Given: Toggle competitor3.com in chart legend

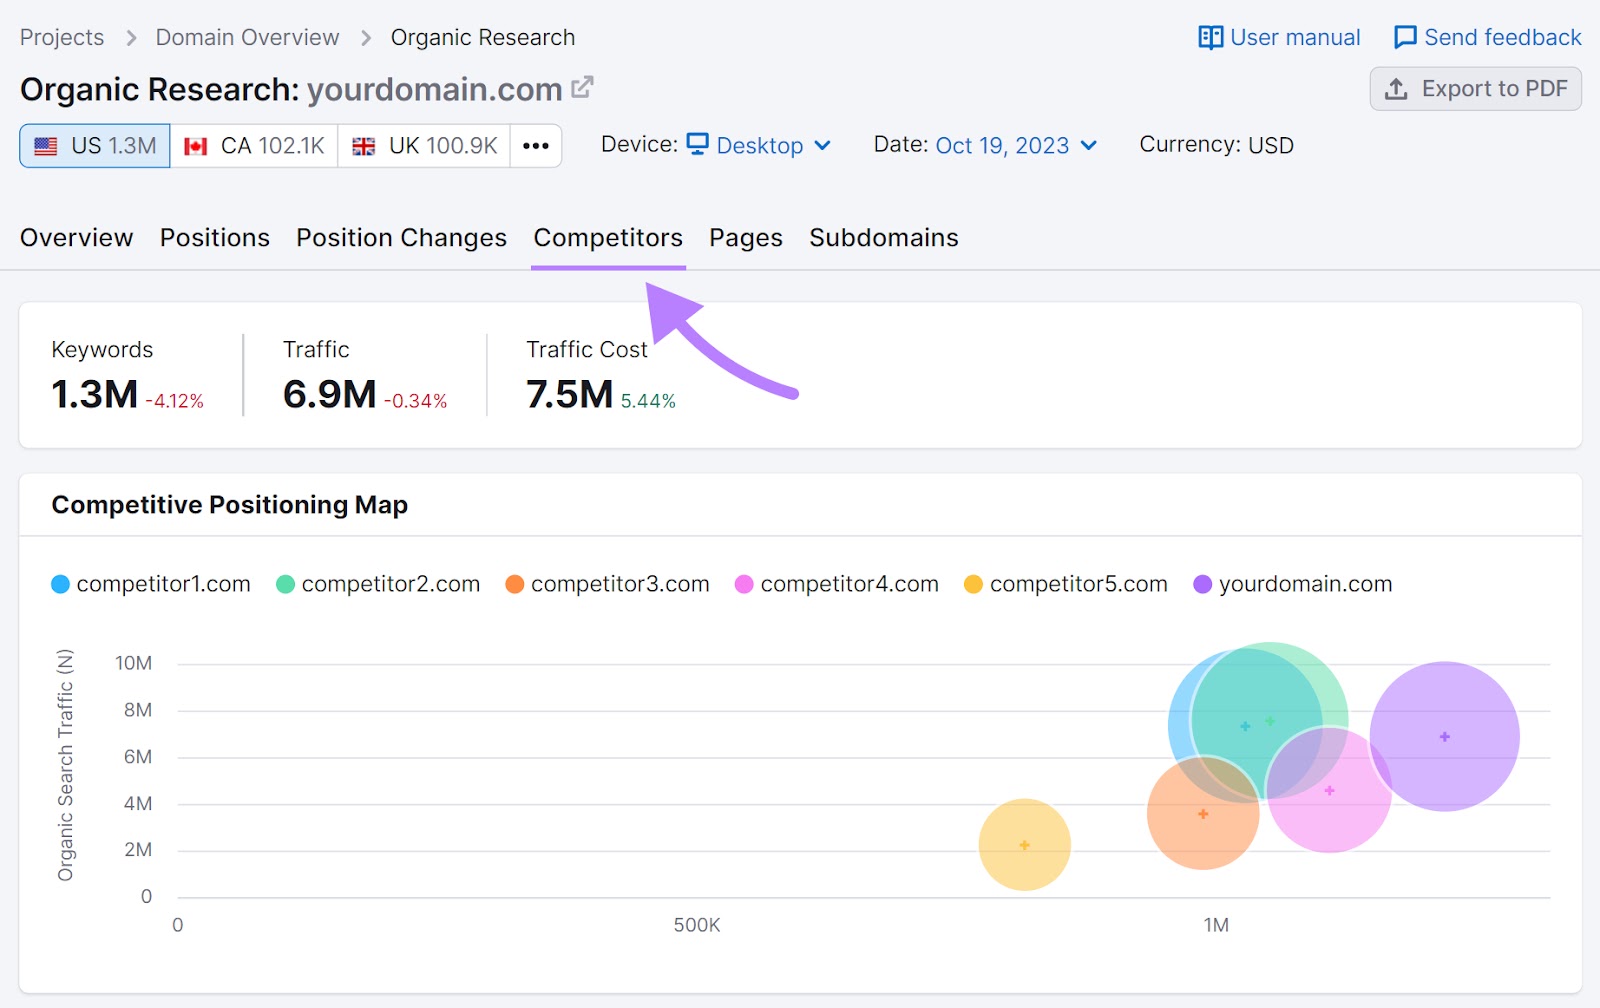Looking at the screenshot, I should (608, 584).
